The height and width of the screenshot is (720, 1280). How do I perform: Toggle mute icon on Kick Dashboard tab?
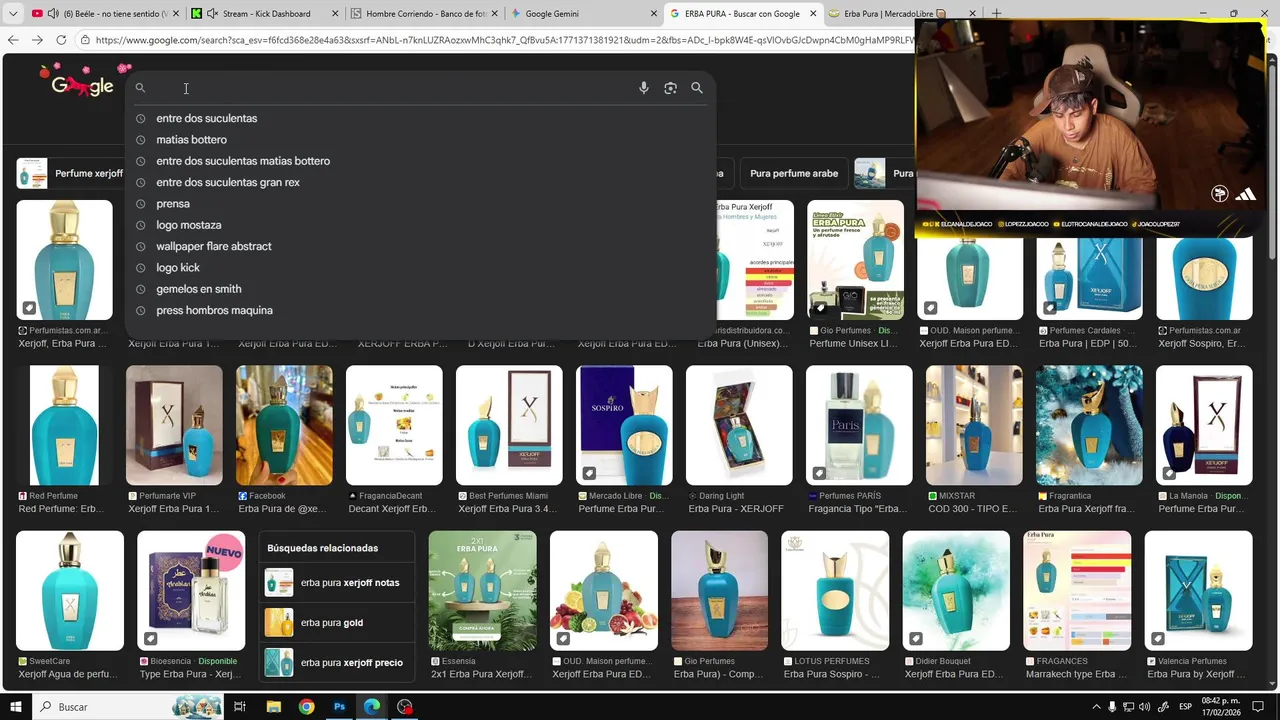tap(212, 14)
